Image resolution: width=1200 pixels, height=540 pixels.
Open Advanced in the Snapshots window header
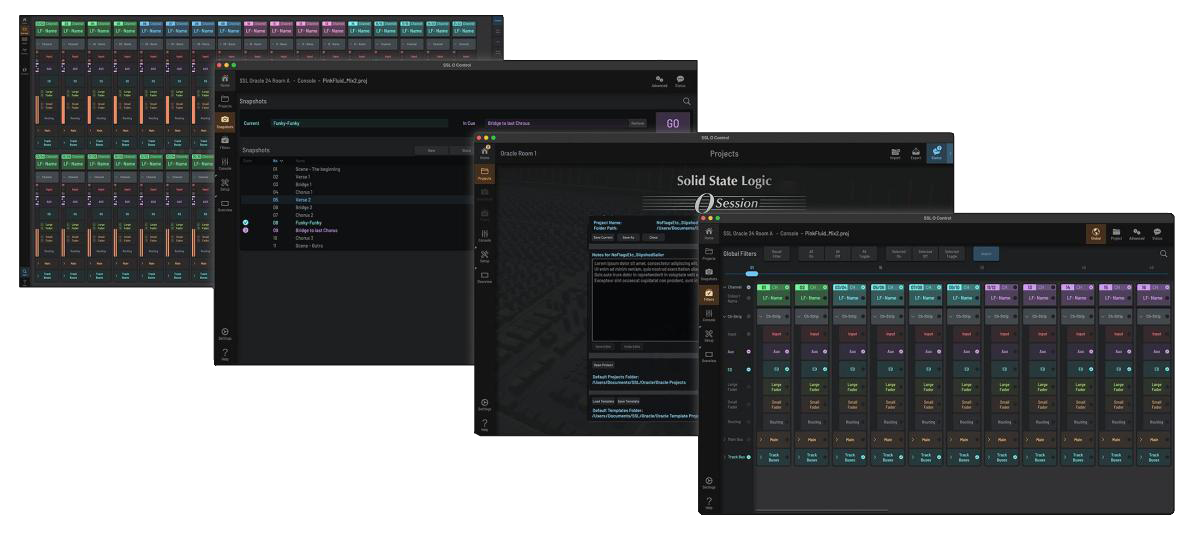click(x=659, y=81)
